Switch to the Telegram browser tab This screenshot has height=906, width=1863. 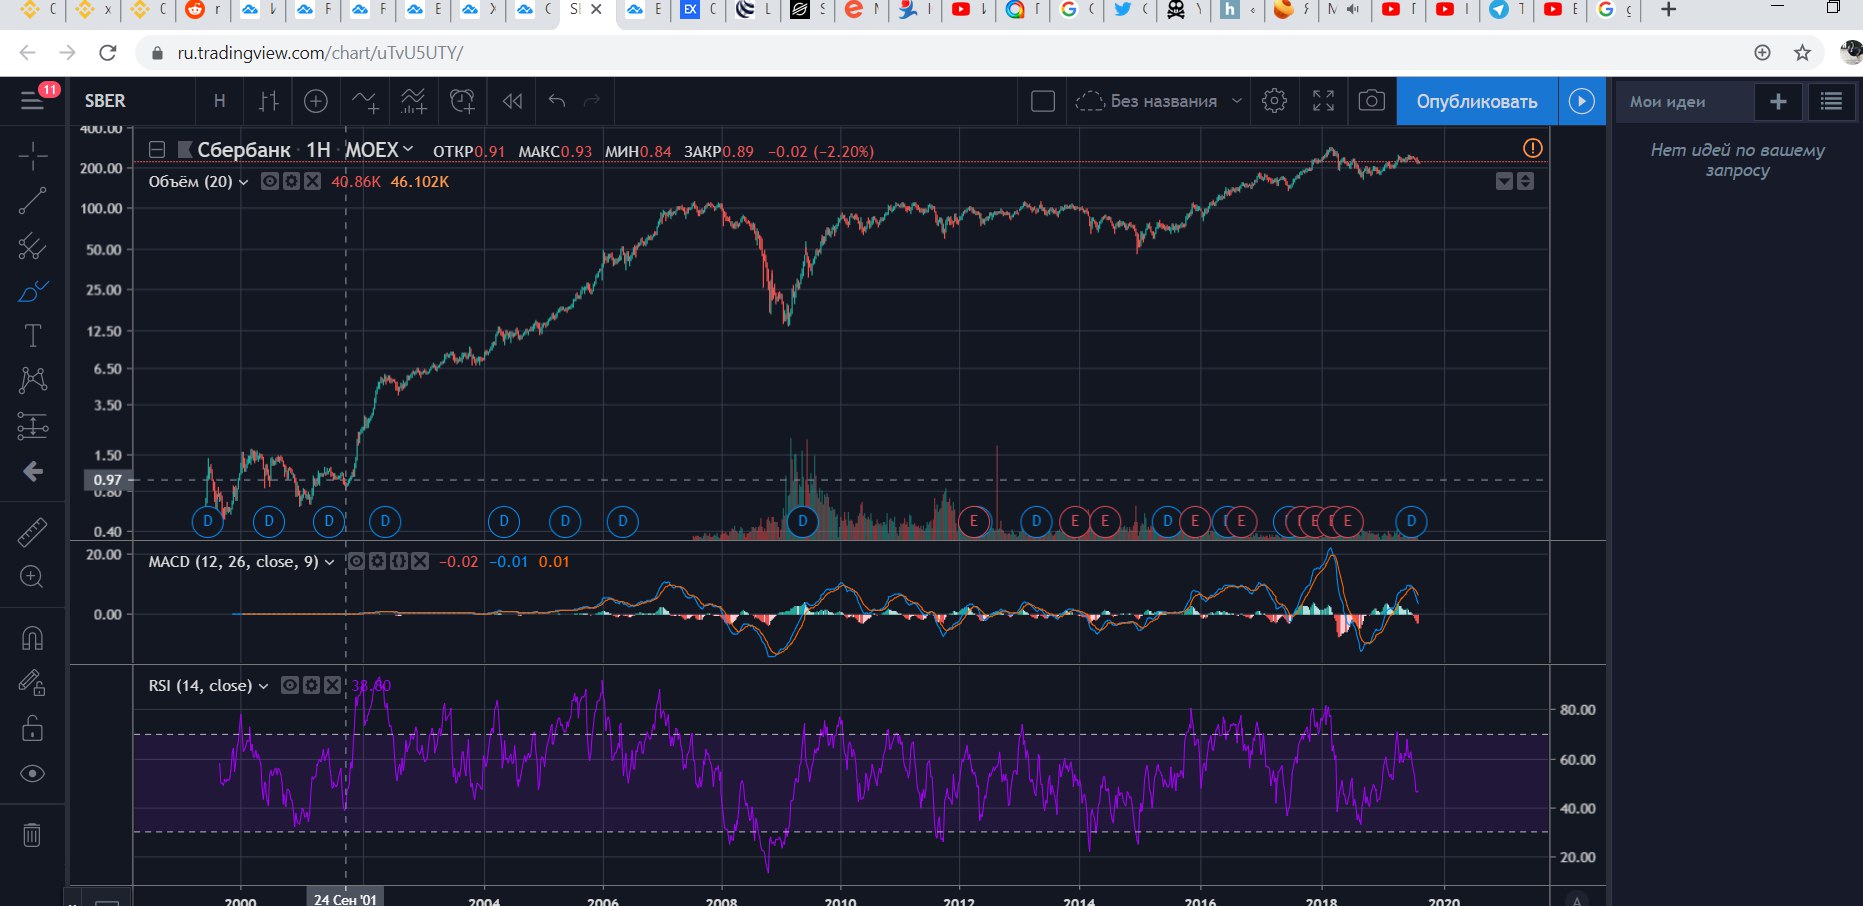pyautogui.click(x=1507, y=10)
